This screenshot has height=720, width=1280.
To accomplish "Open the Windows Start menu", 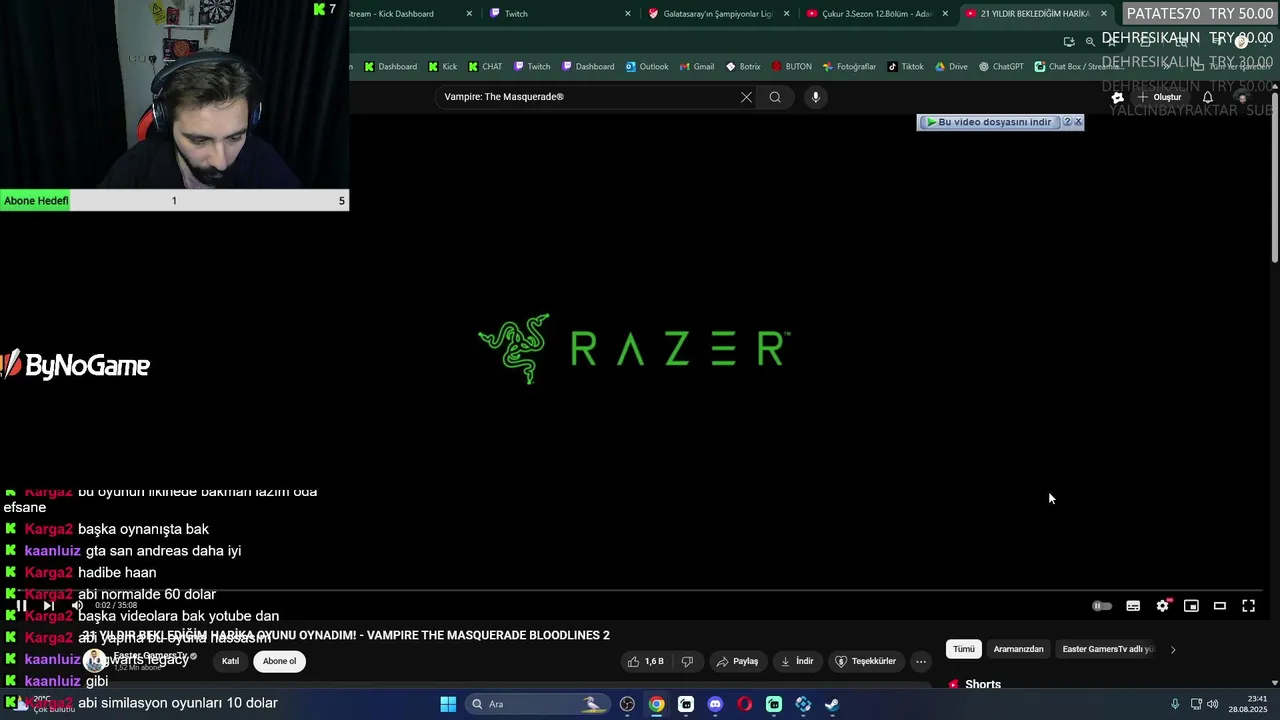I will tap(448, 704).
